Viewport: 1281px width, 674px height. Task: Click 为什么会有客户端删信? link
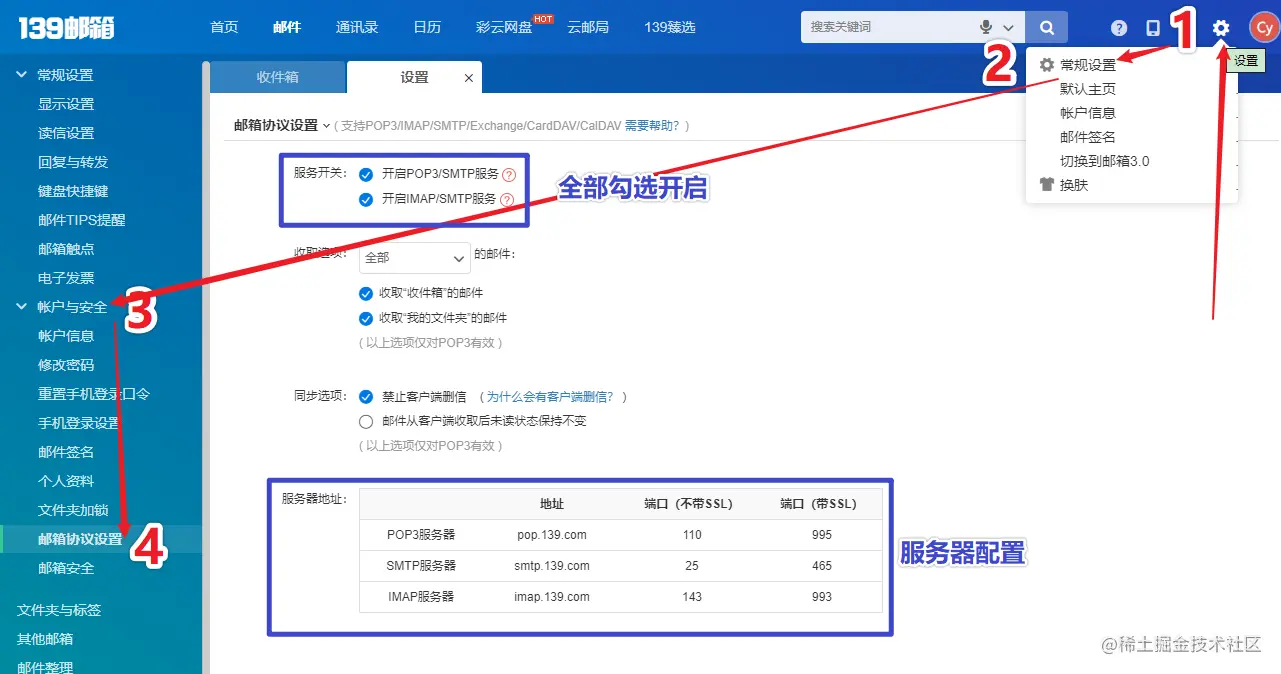click(x=550, y=397)
